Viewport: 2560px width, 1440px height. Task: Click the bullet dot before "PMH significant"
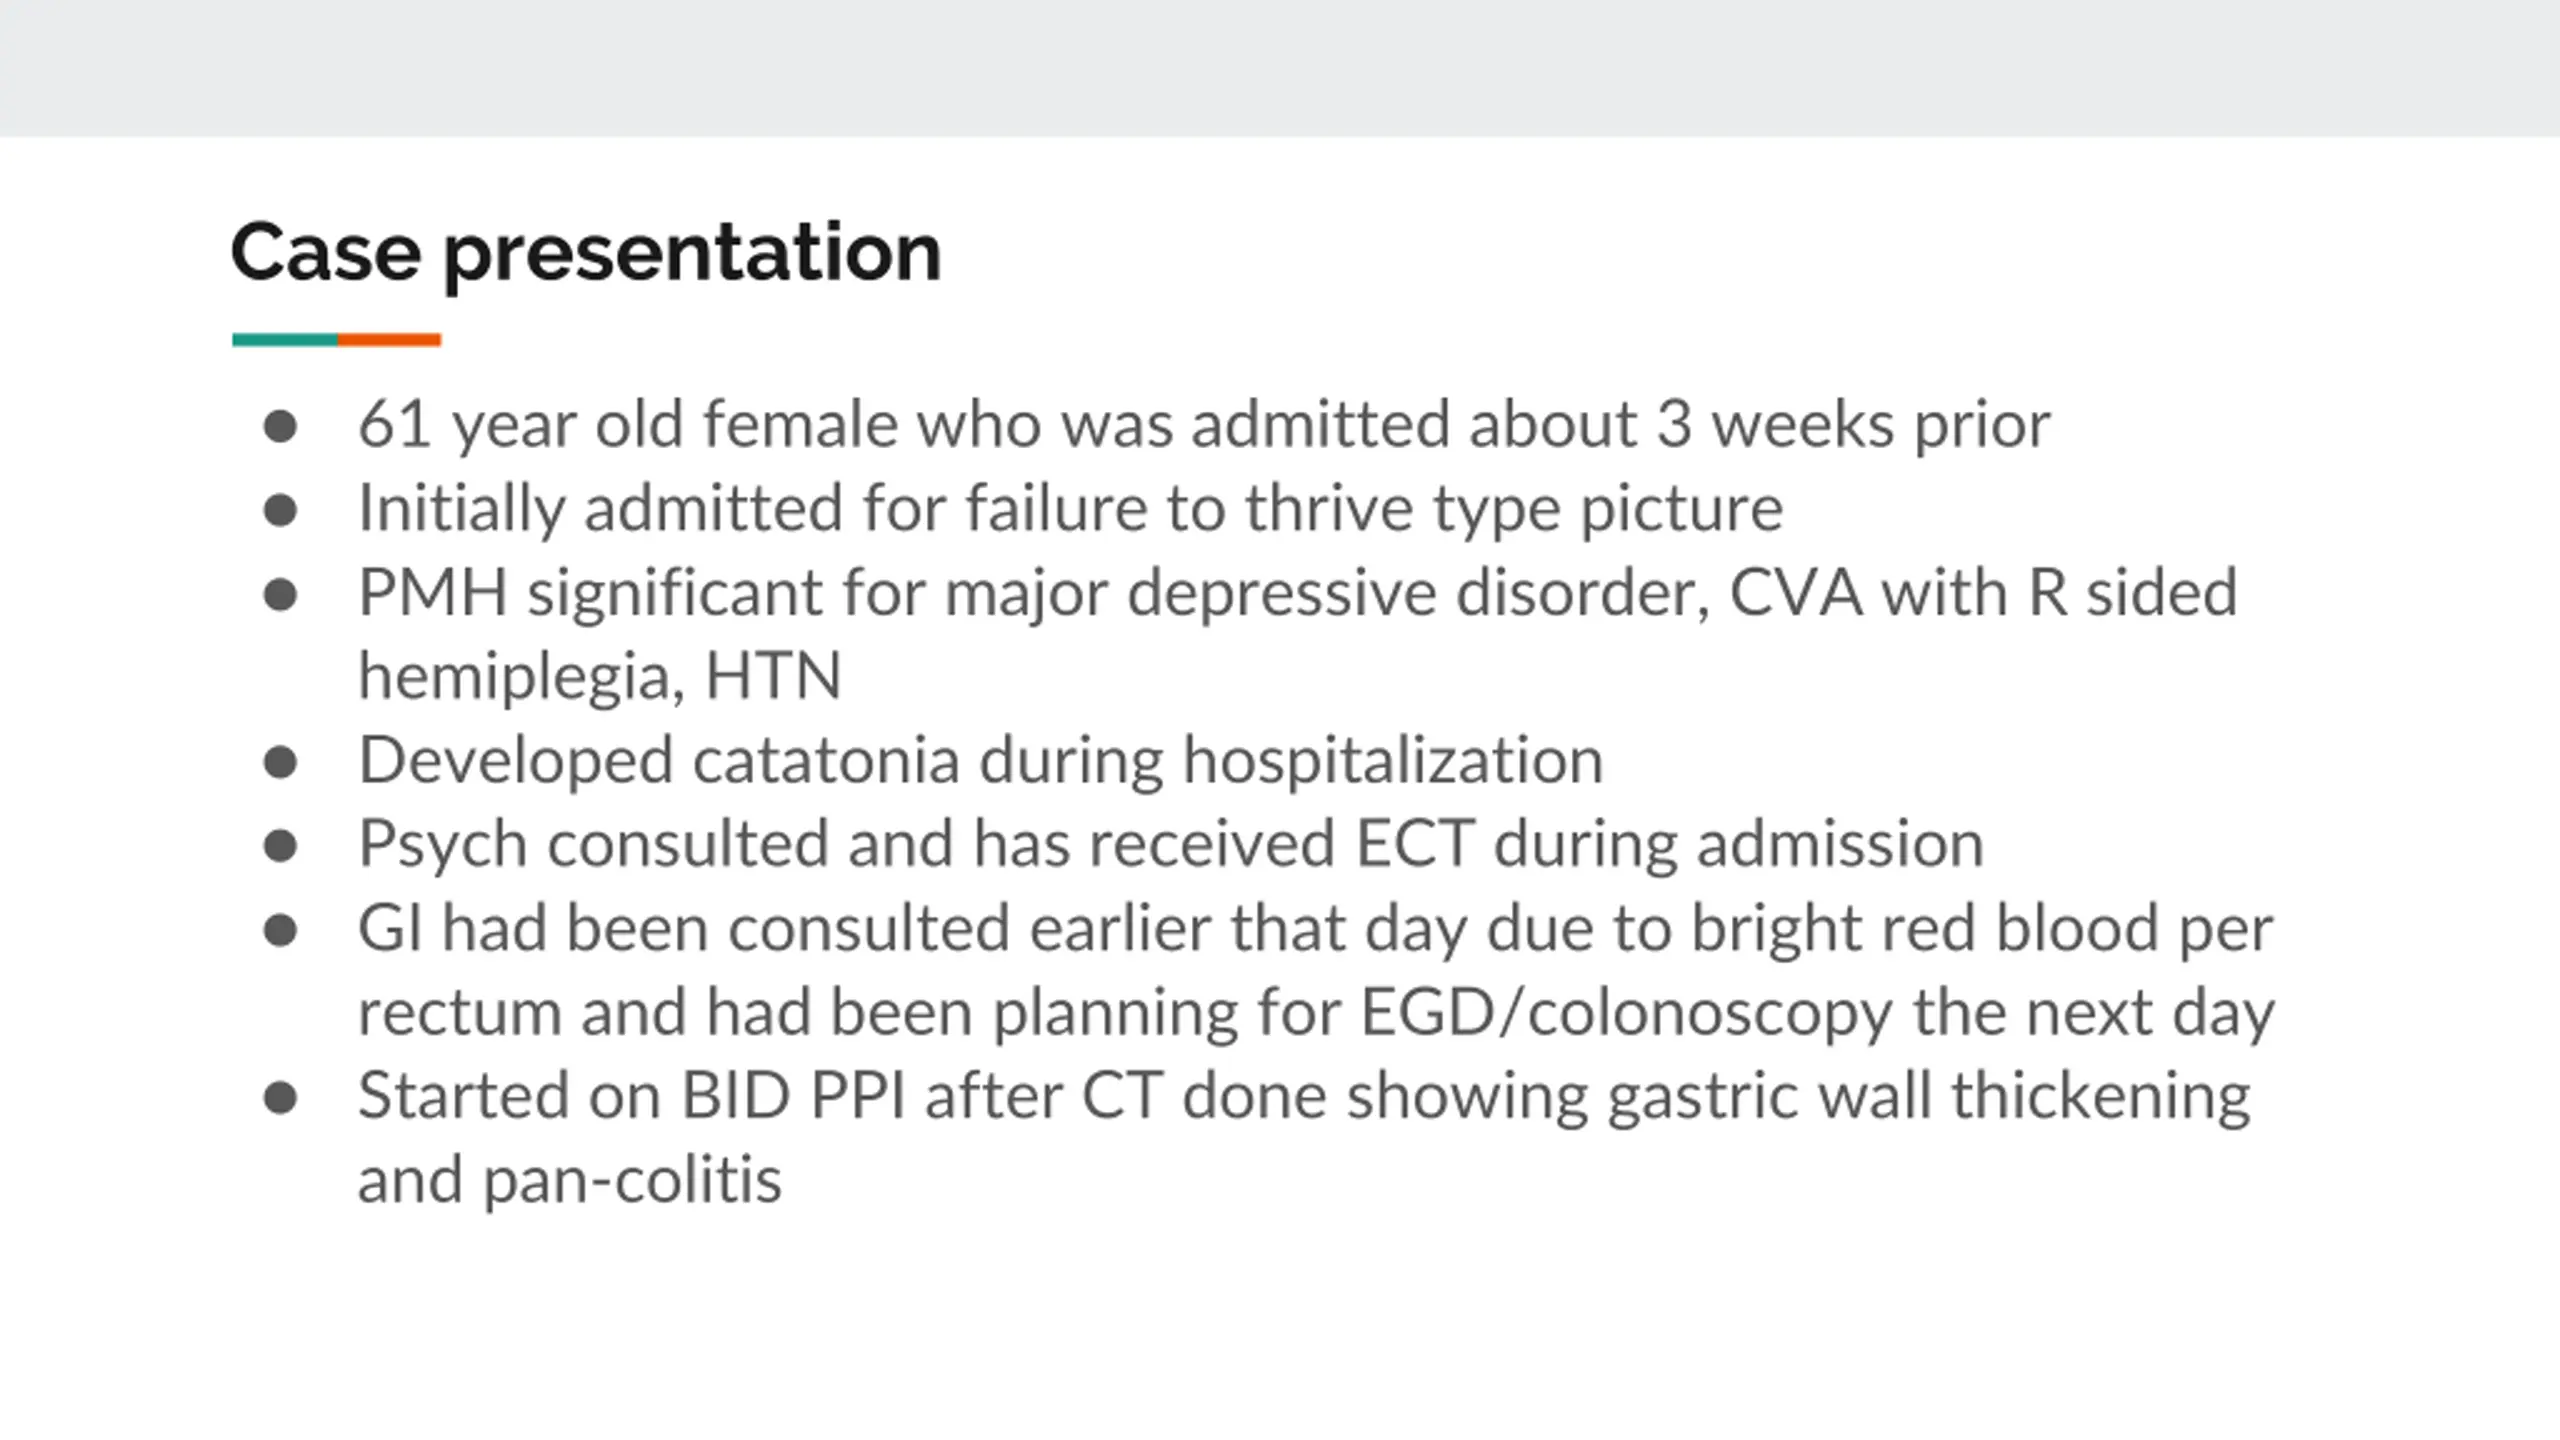[280, 595]
